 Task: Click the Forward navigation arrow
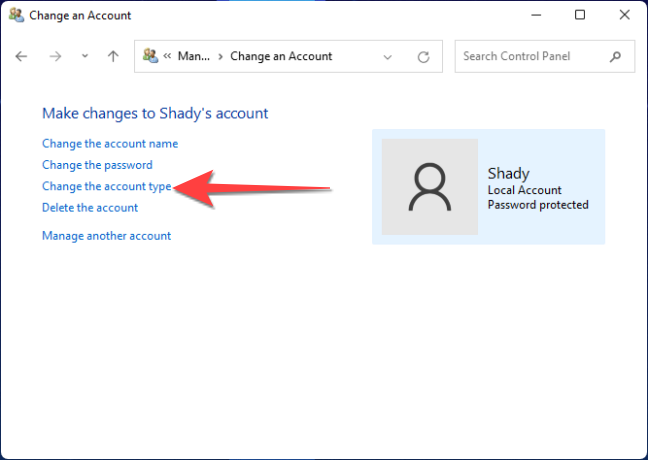pyautogui.click(x=55, y=57)
